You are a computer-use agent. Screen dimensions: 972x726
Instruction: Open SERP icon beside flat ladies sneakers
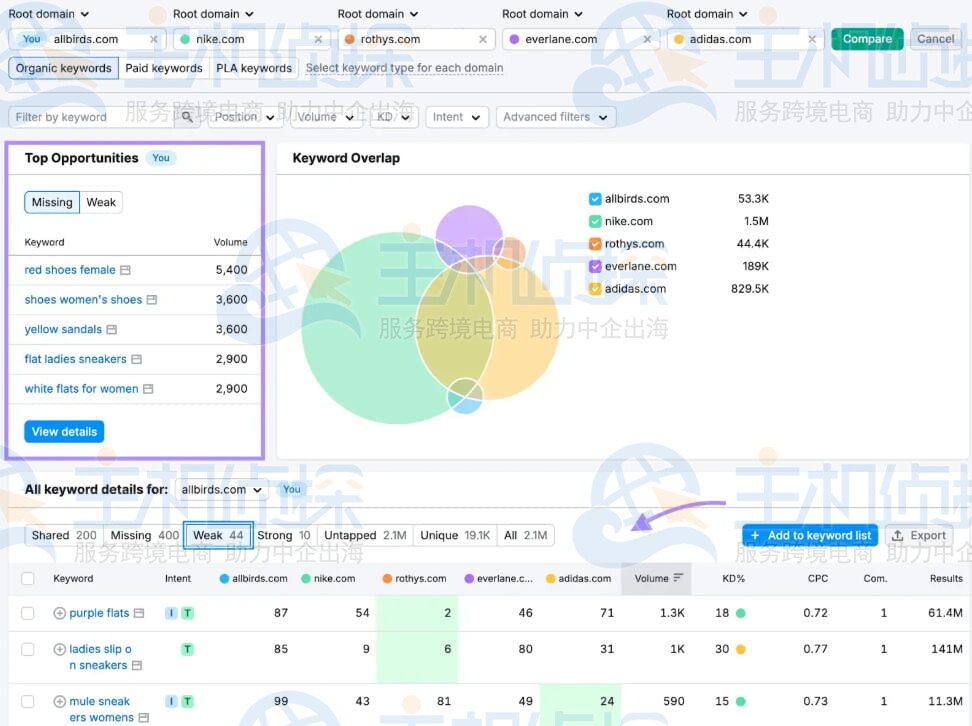(136, 360)
